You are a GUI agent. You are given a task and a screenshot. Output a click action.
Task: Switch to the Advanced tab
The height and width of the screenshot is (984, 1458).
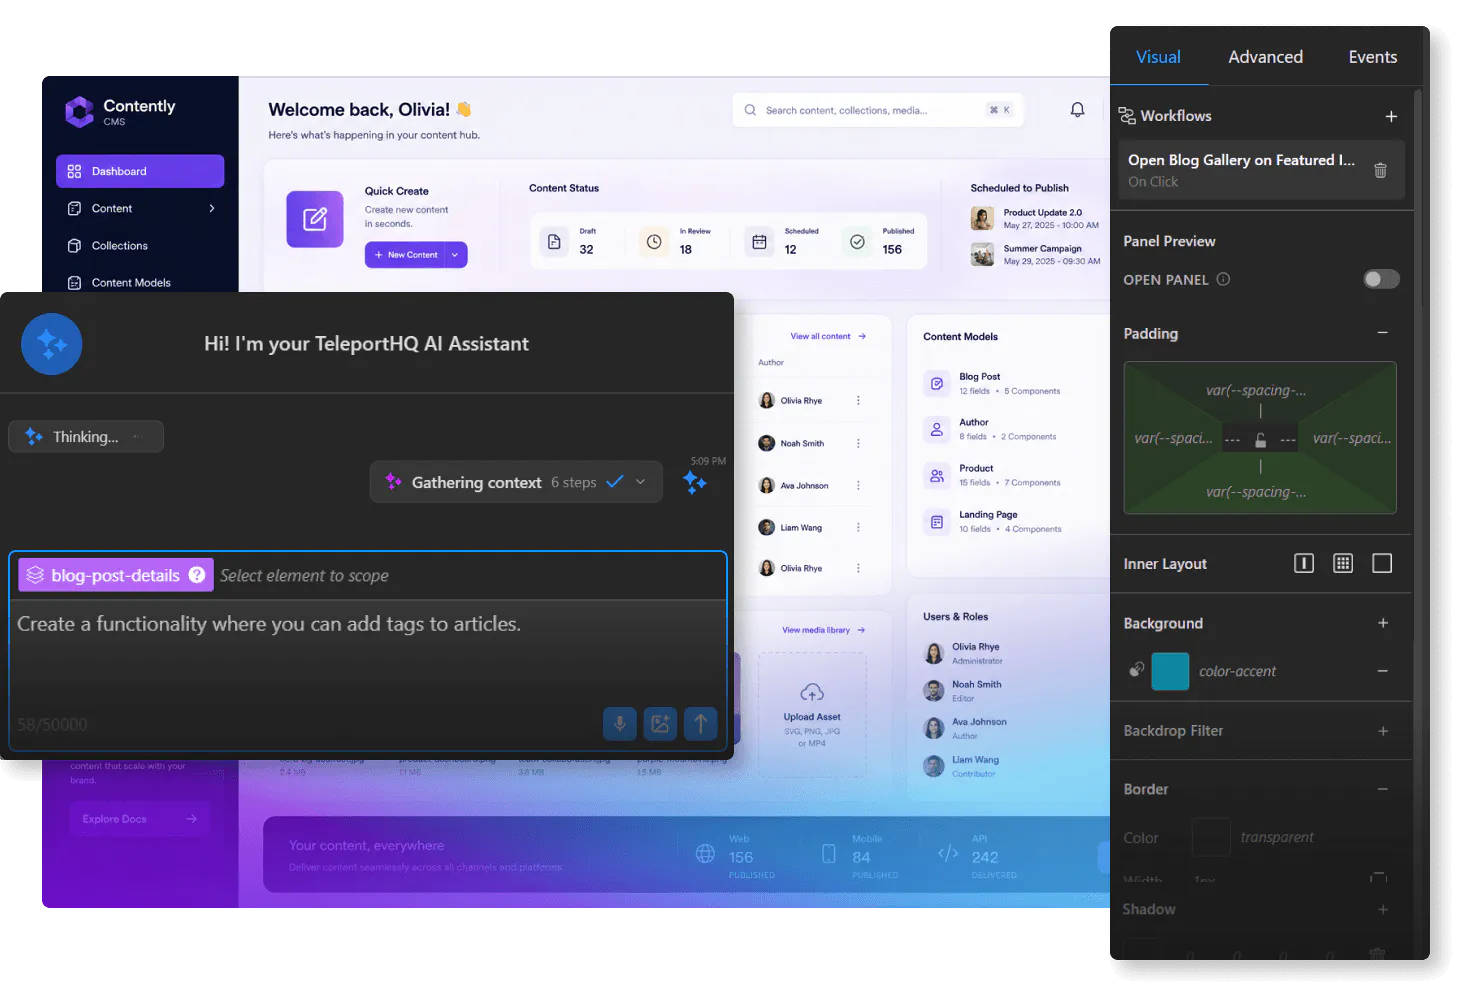tap(1265, 57)
